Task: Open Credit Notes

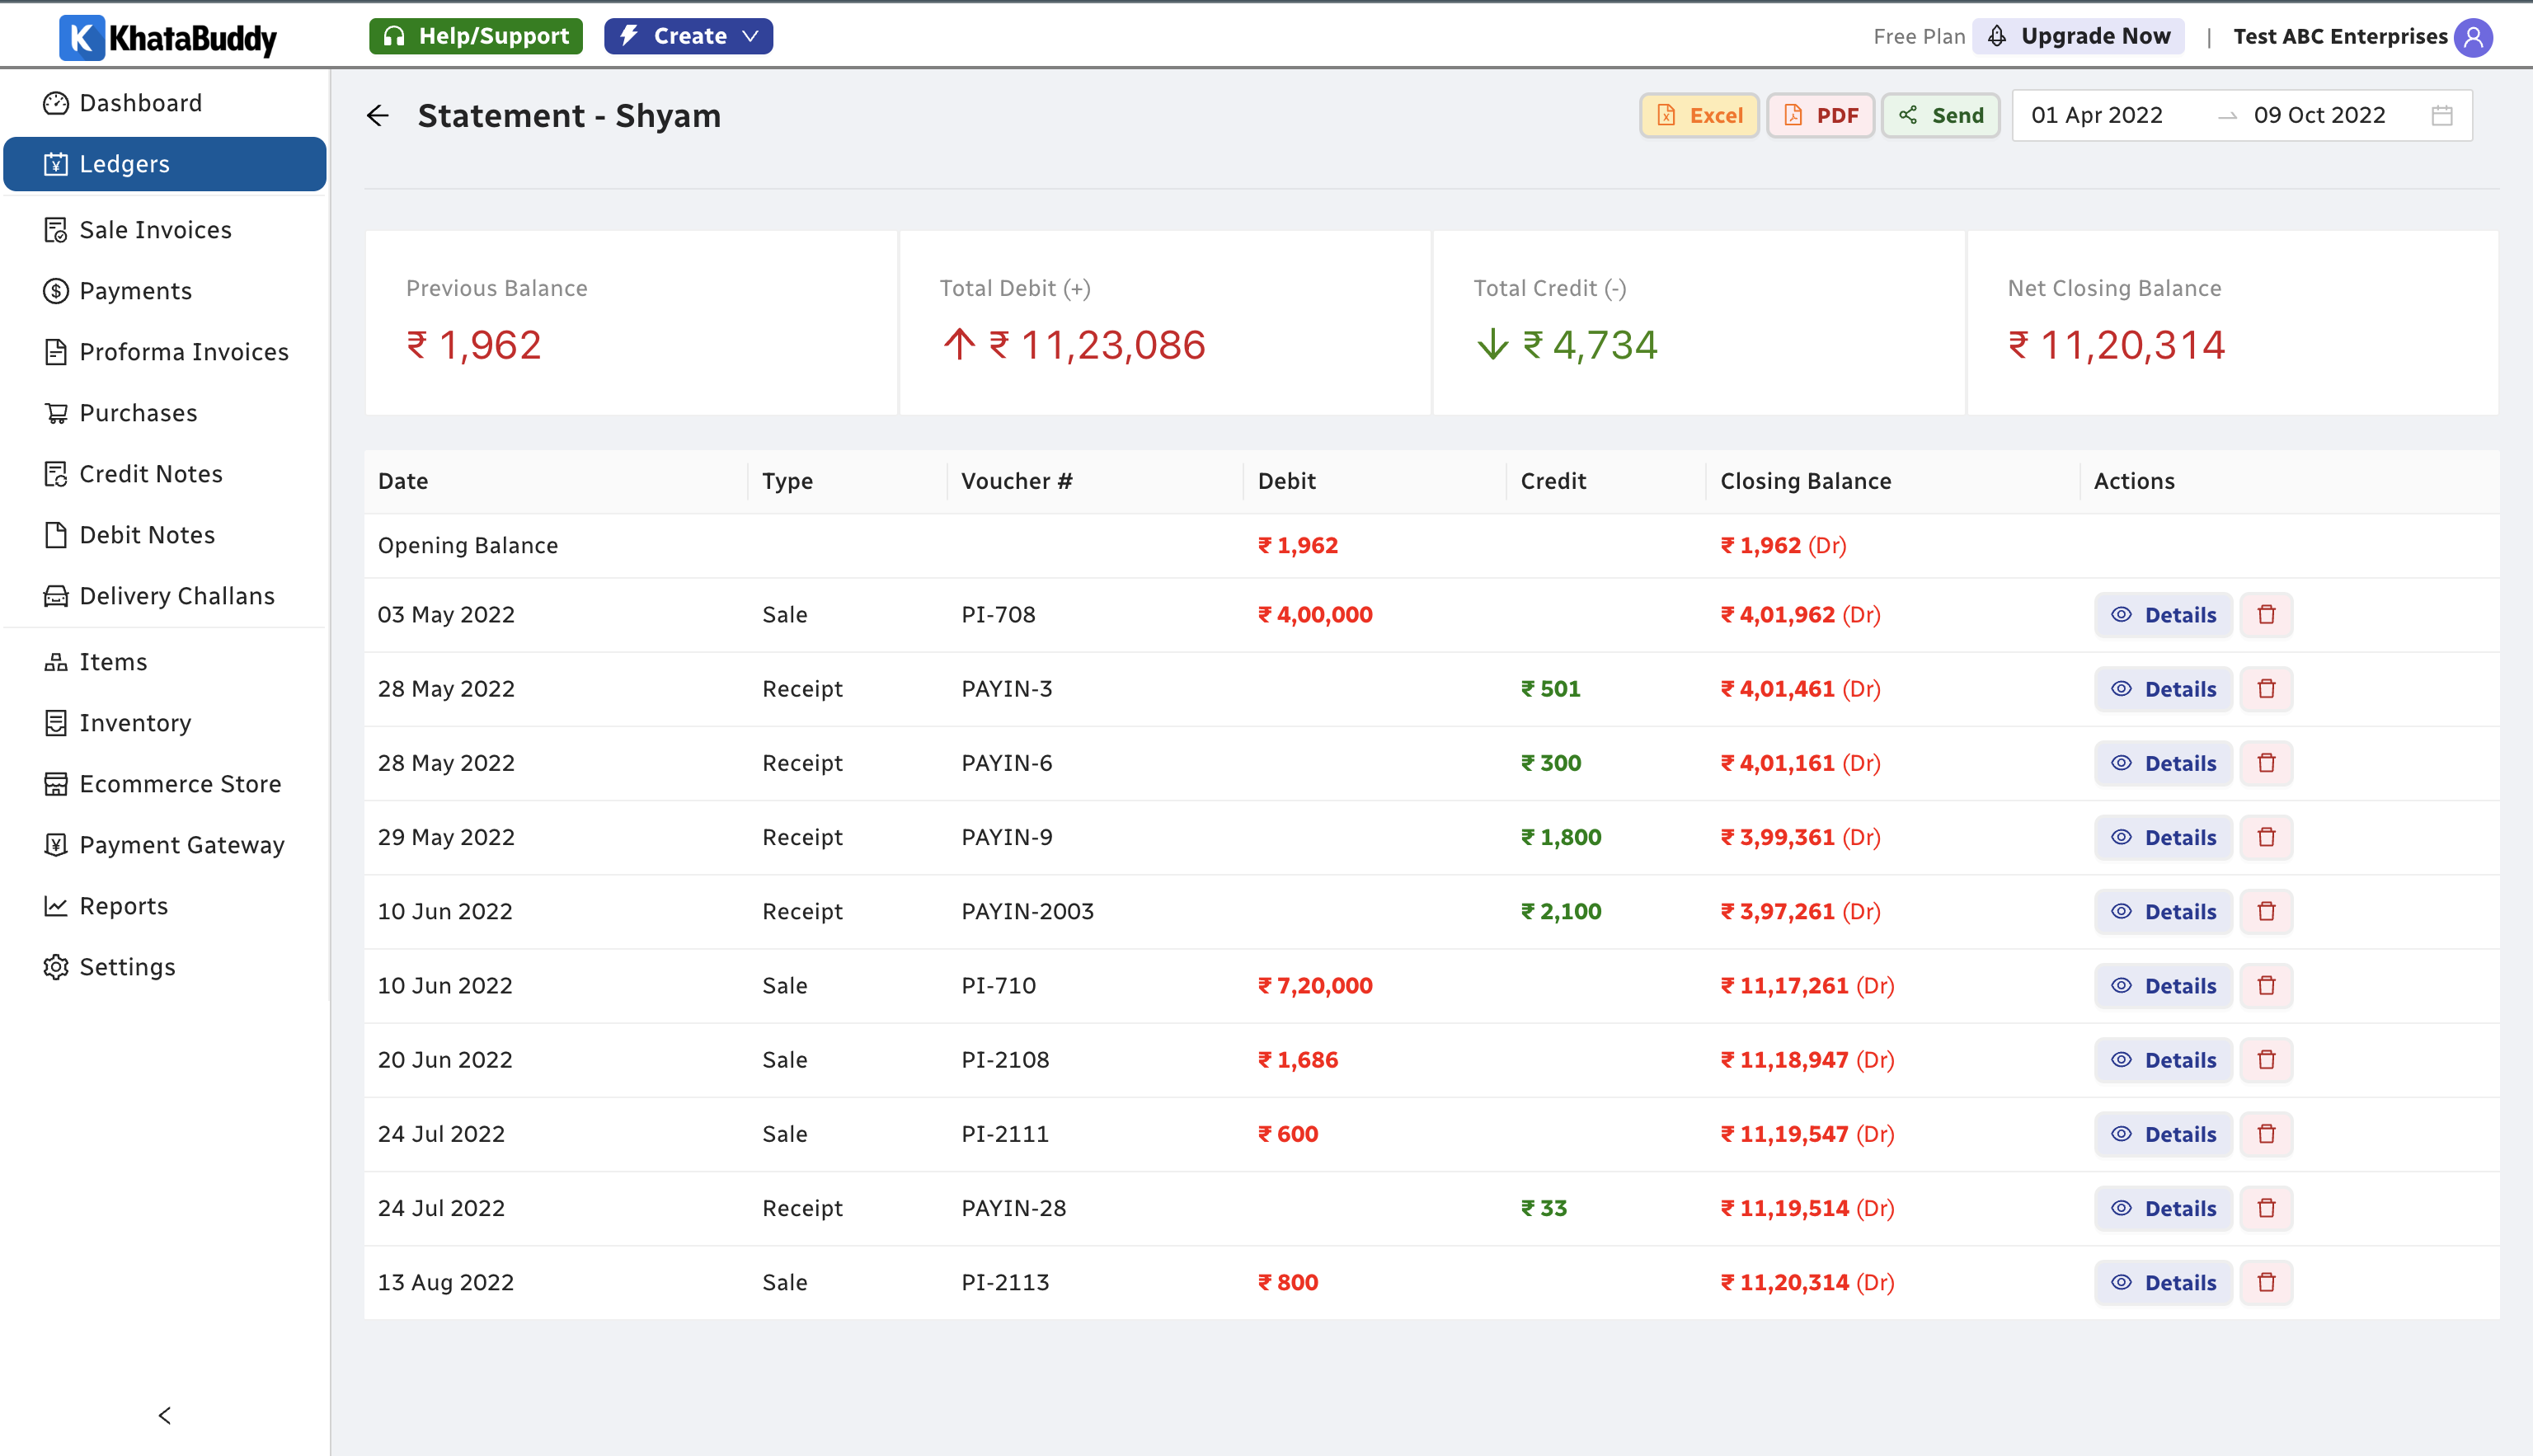Action: [165, 474]
